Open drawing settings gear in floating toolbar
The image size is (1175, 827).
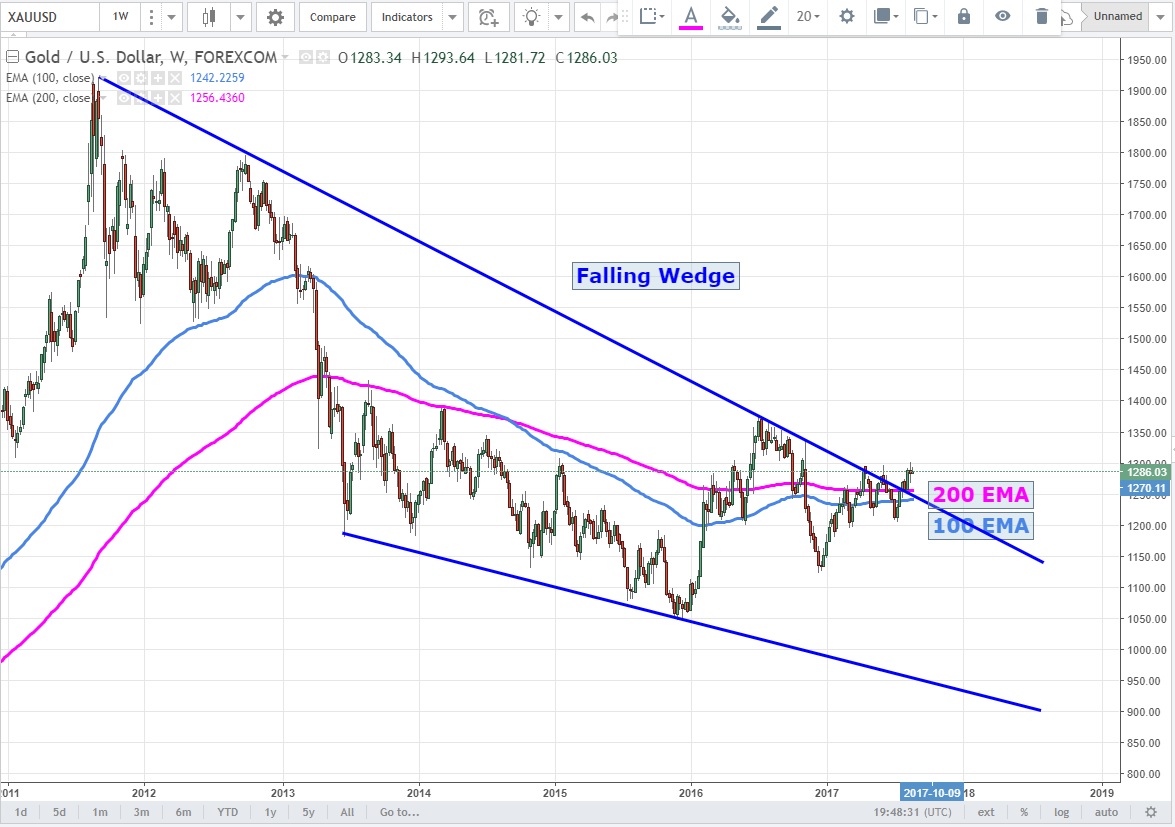(x=847, y=16)
